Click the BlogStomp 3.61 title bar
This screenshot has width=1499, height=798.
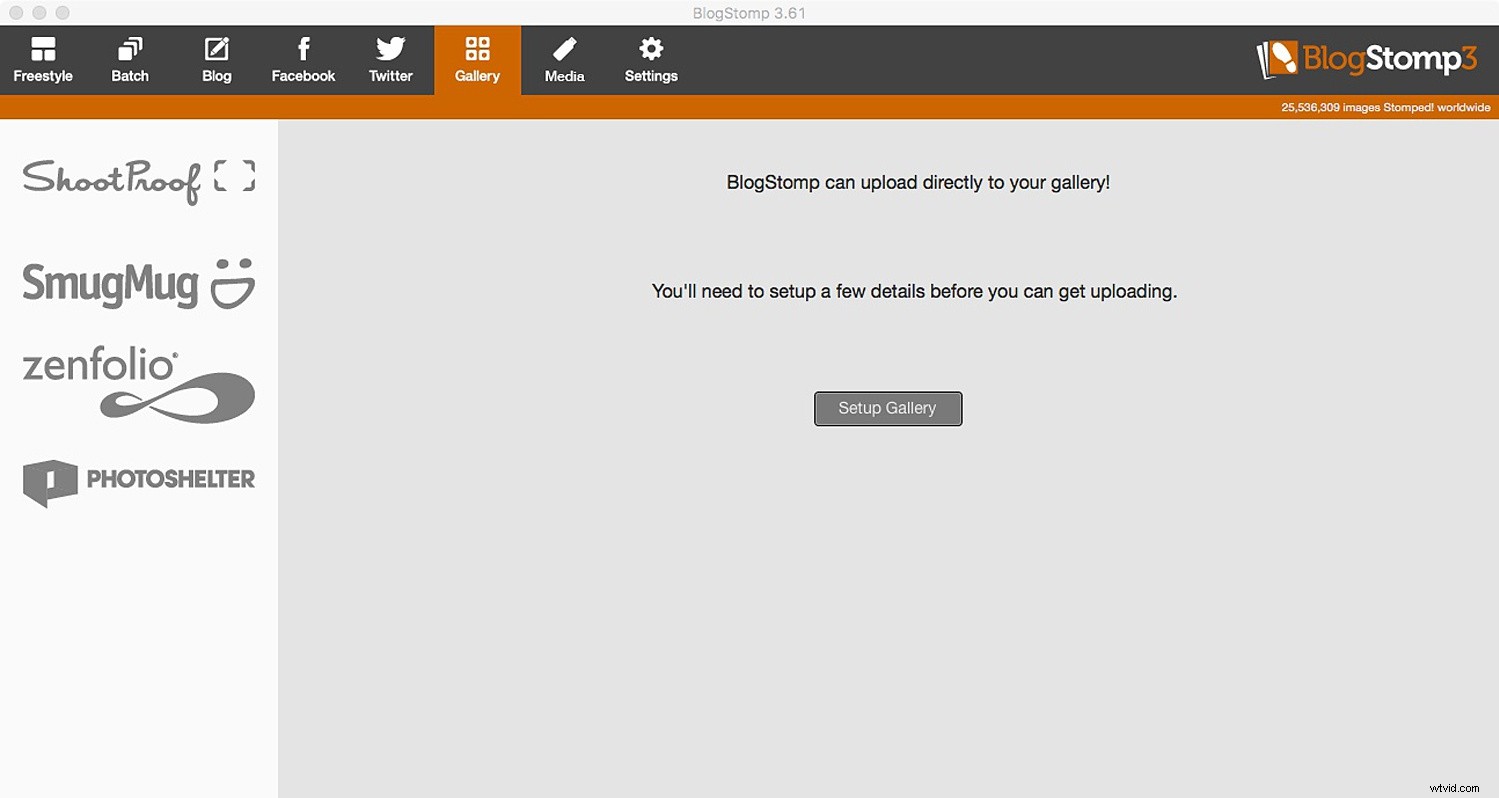point(748,13)
